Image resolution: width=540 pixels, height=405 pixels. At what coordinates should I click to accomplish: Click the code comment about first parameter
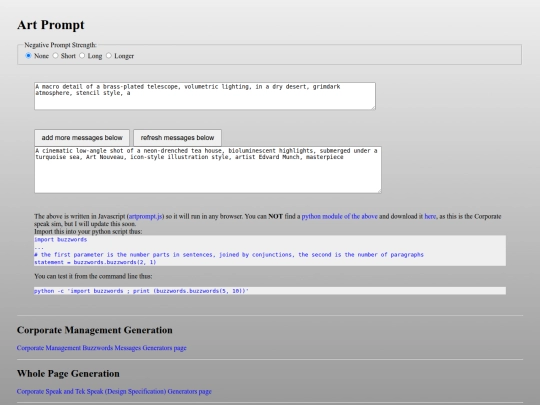[229, 255]
